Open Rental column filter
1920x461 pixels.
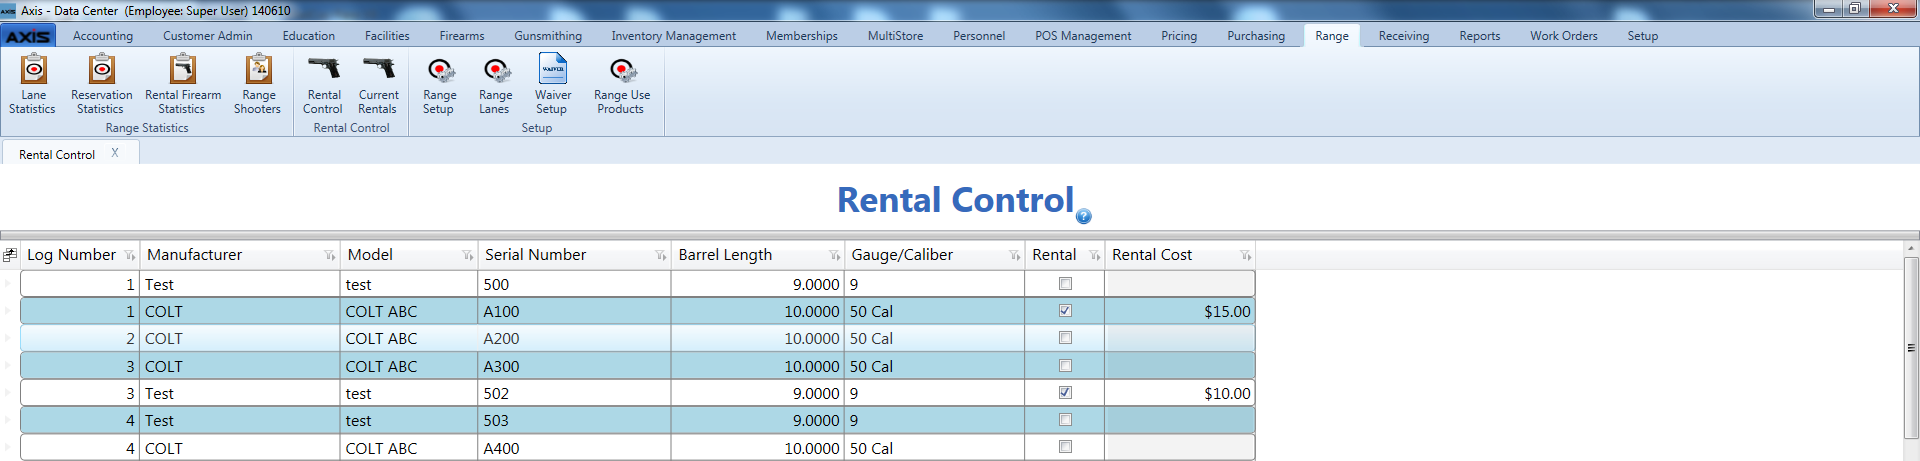1095,256
